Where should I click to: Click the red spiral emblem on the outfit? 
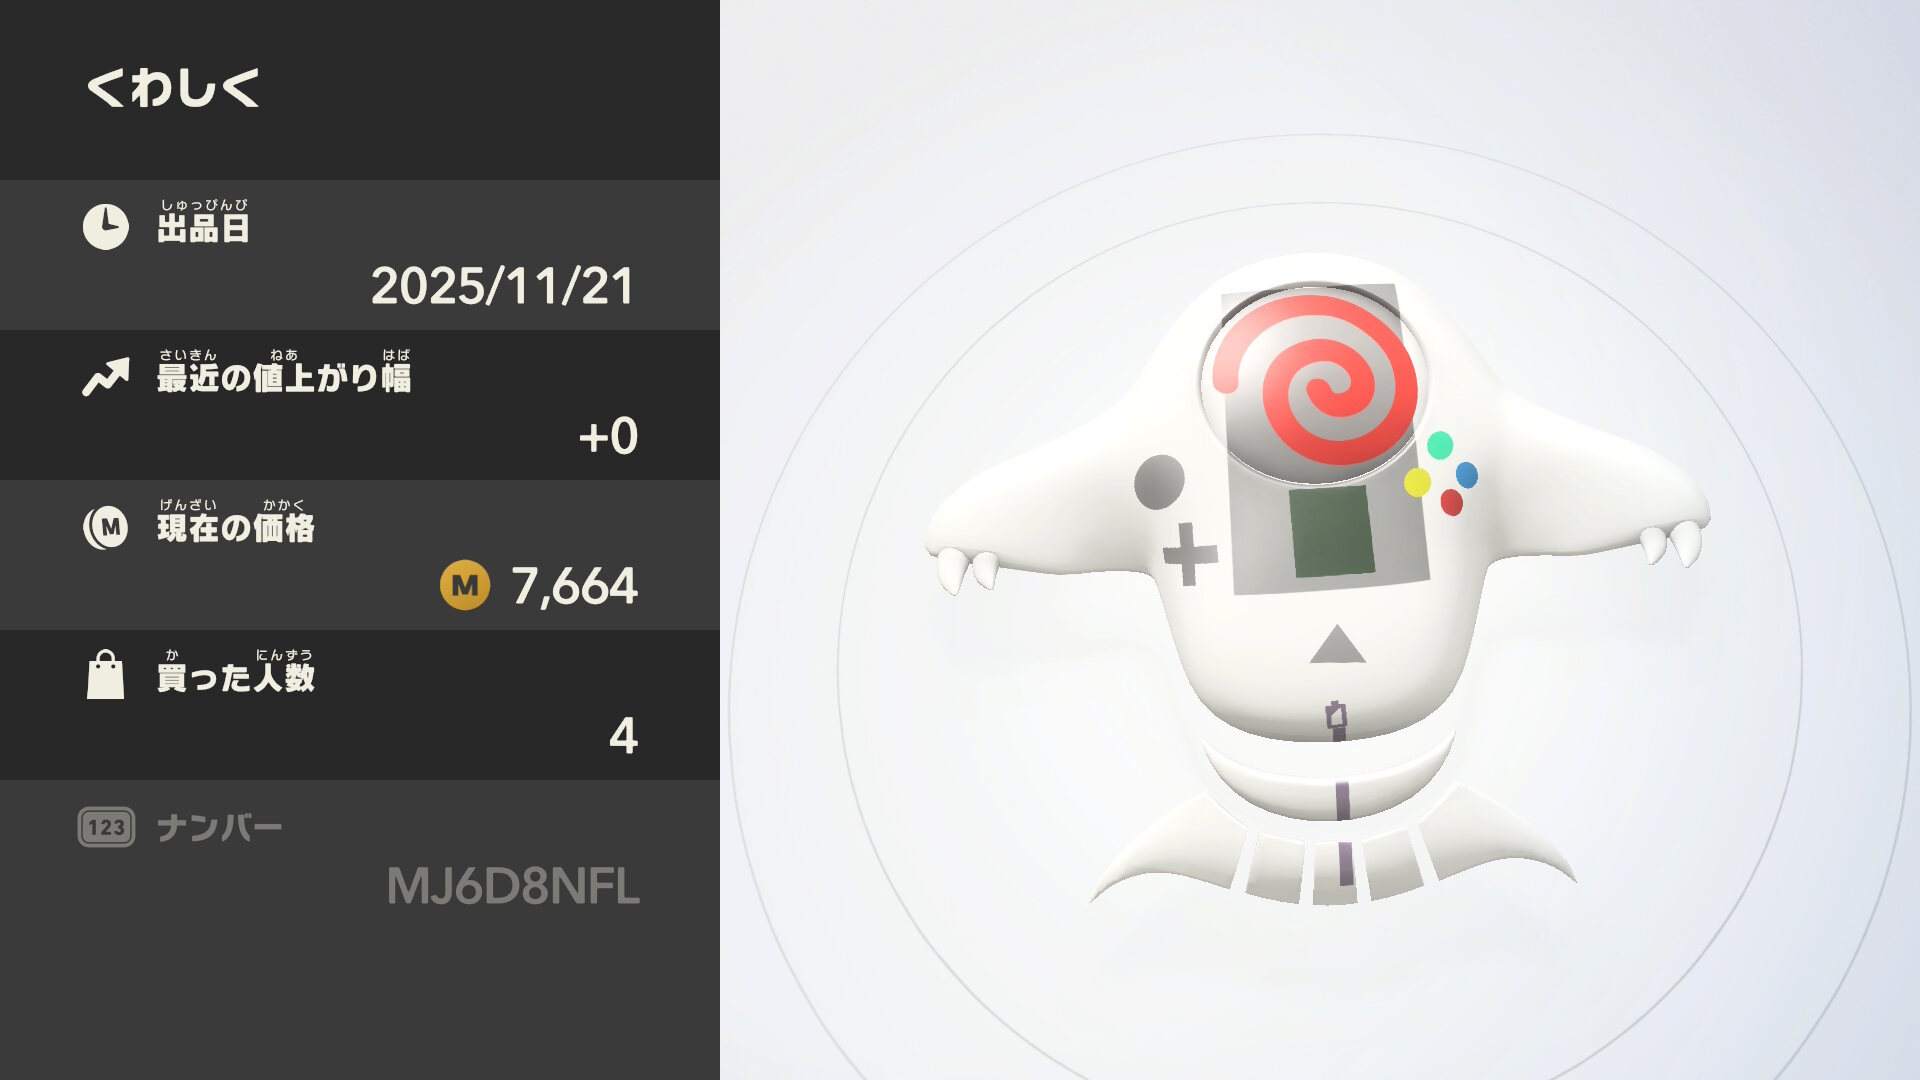[x=1314, y=380]
